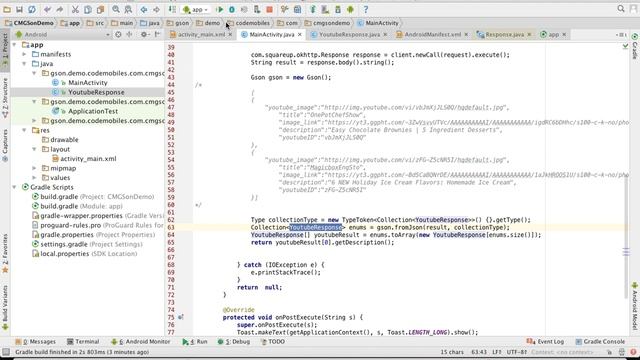Click the Cut scissors icon

click(75, 9)
